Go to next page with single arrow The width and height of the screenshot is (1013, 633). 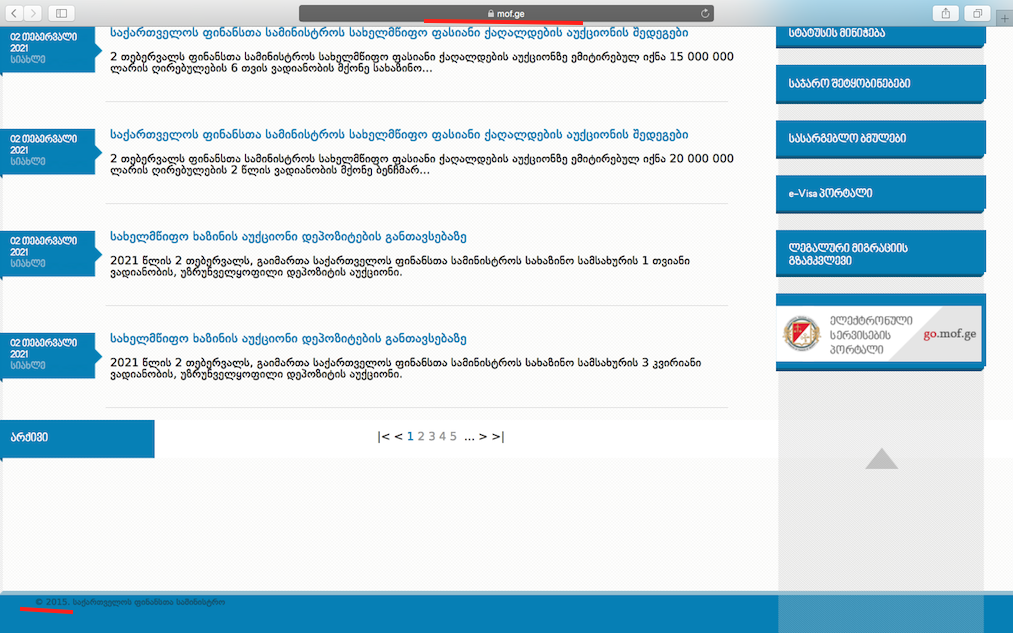tap(482, 436)
